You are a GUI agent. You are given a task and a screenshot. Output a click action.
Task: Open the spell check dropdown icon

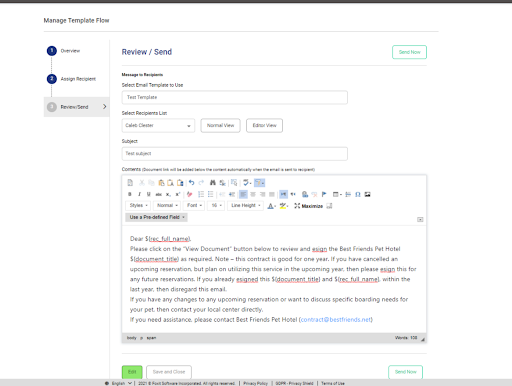247,183
